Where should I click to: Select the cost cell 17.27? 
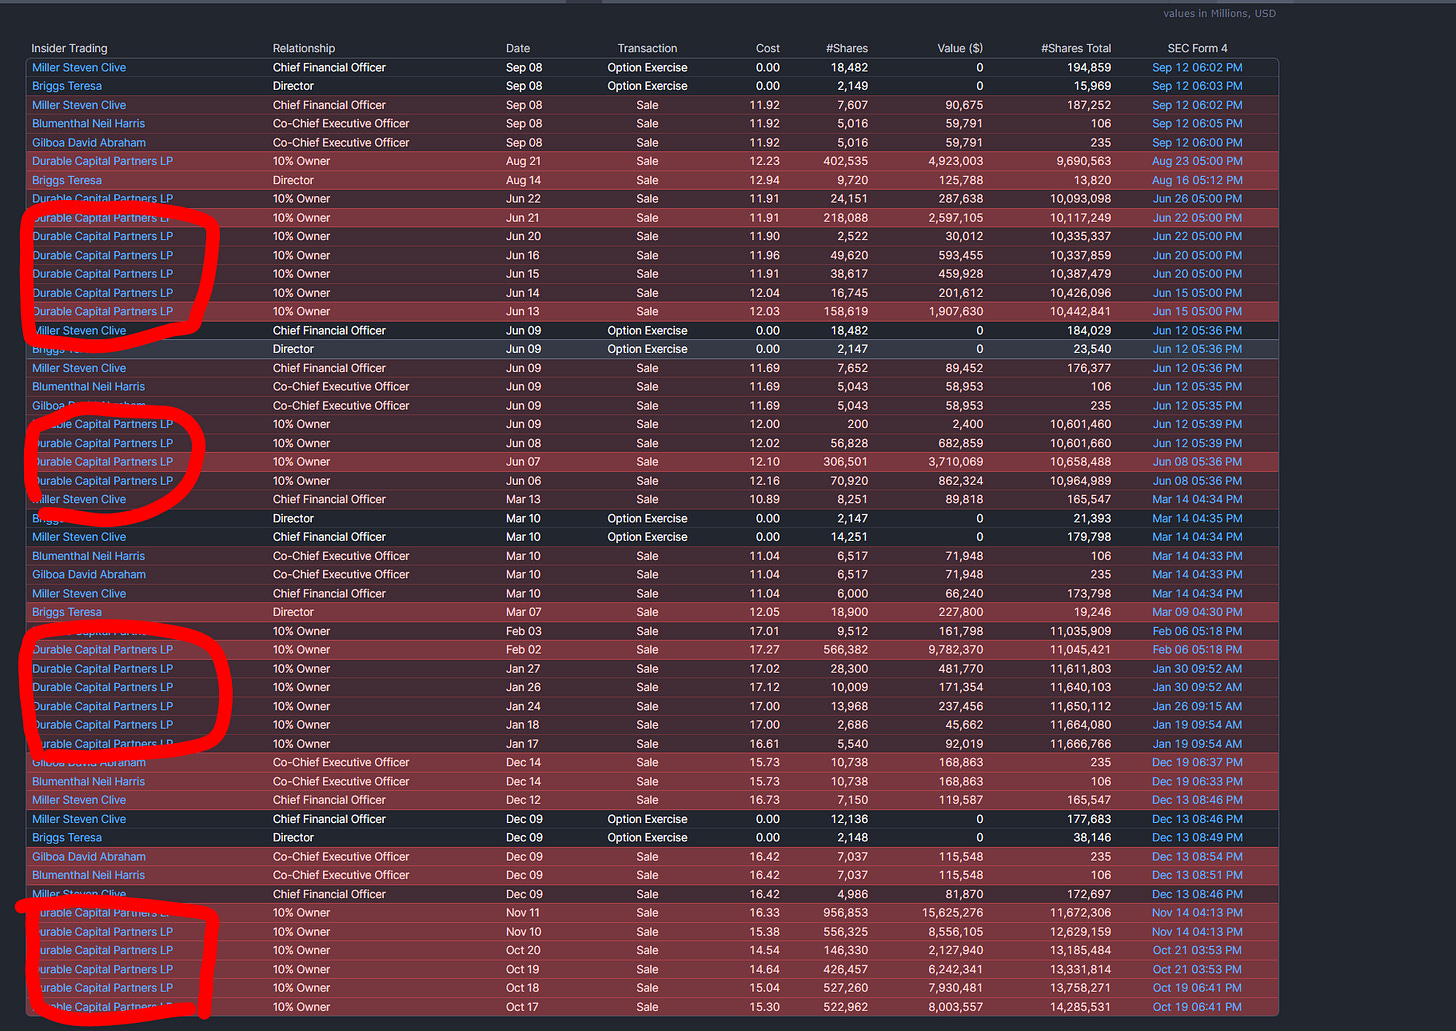click(x=765, y=650)
